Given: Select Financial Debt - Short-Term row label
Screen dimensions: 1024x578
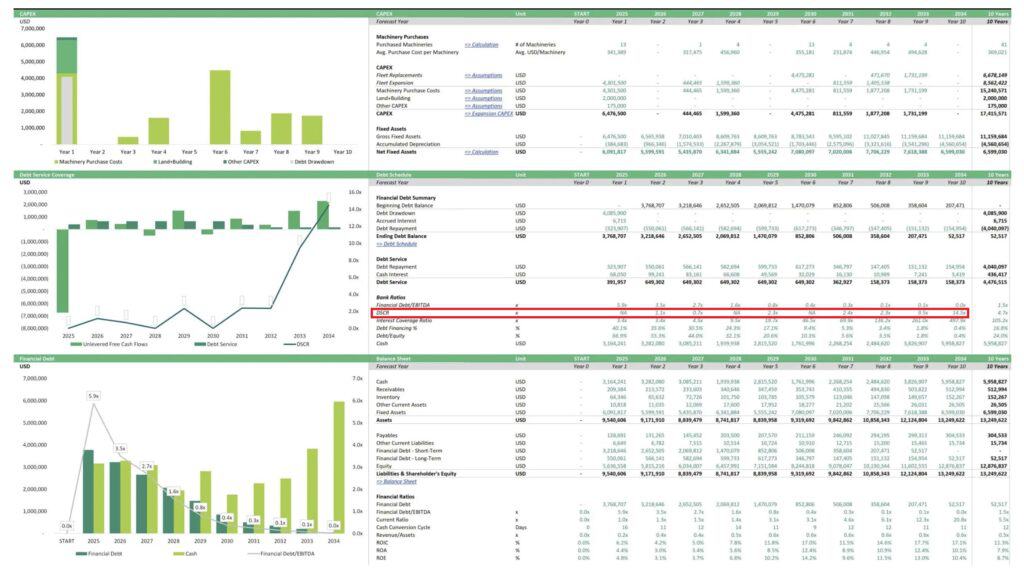Looking at the screenshot, I should point(409,451).
